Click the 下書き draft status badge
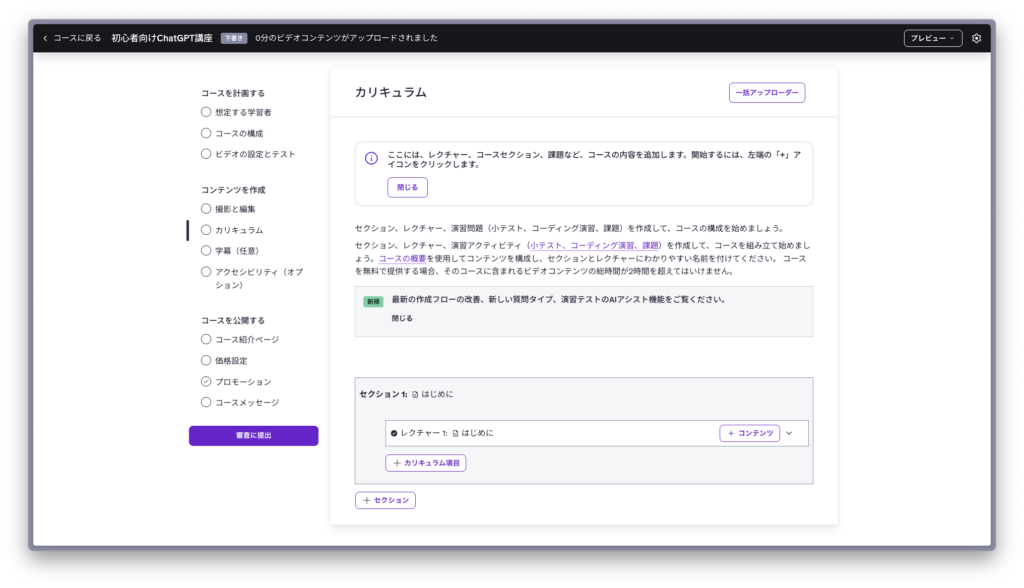Image resolution: width=1024 pixels, height=588 pixels. point(233,38)
